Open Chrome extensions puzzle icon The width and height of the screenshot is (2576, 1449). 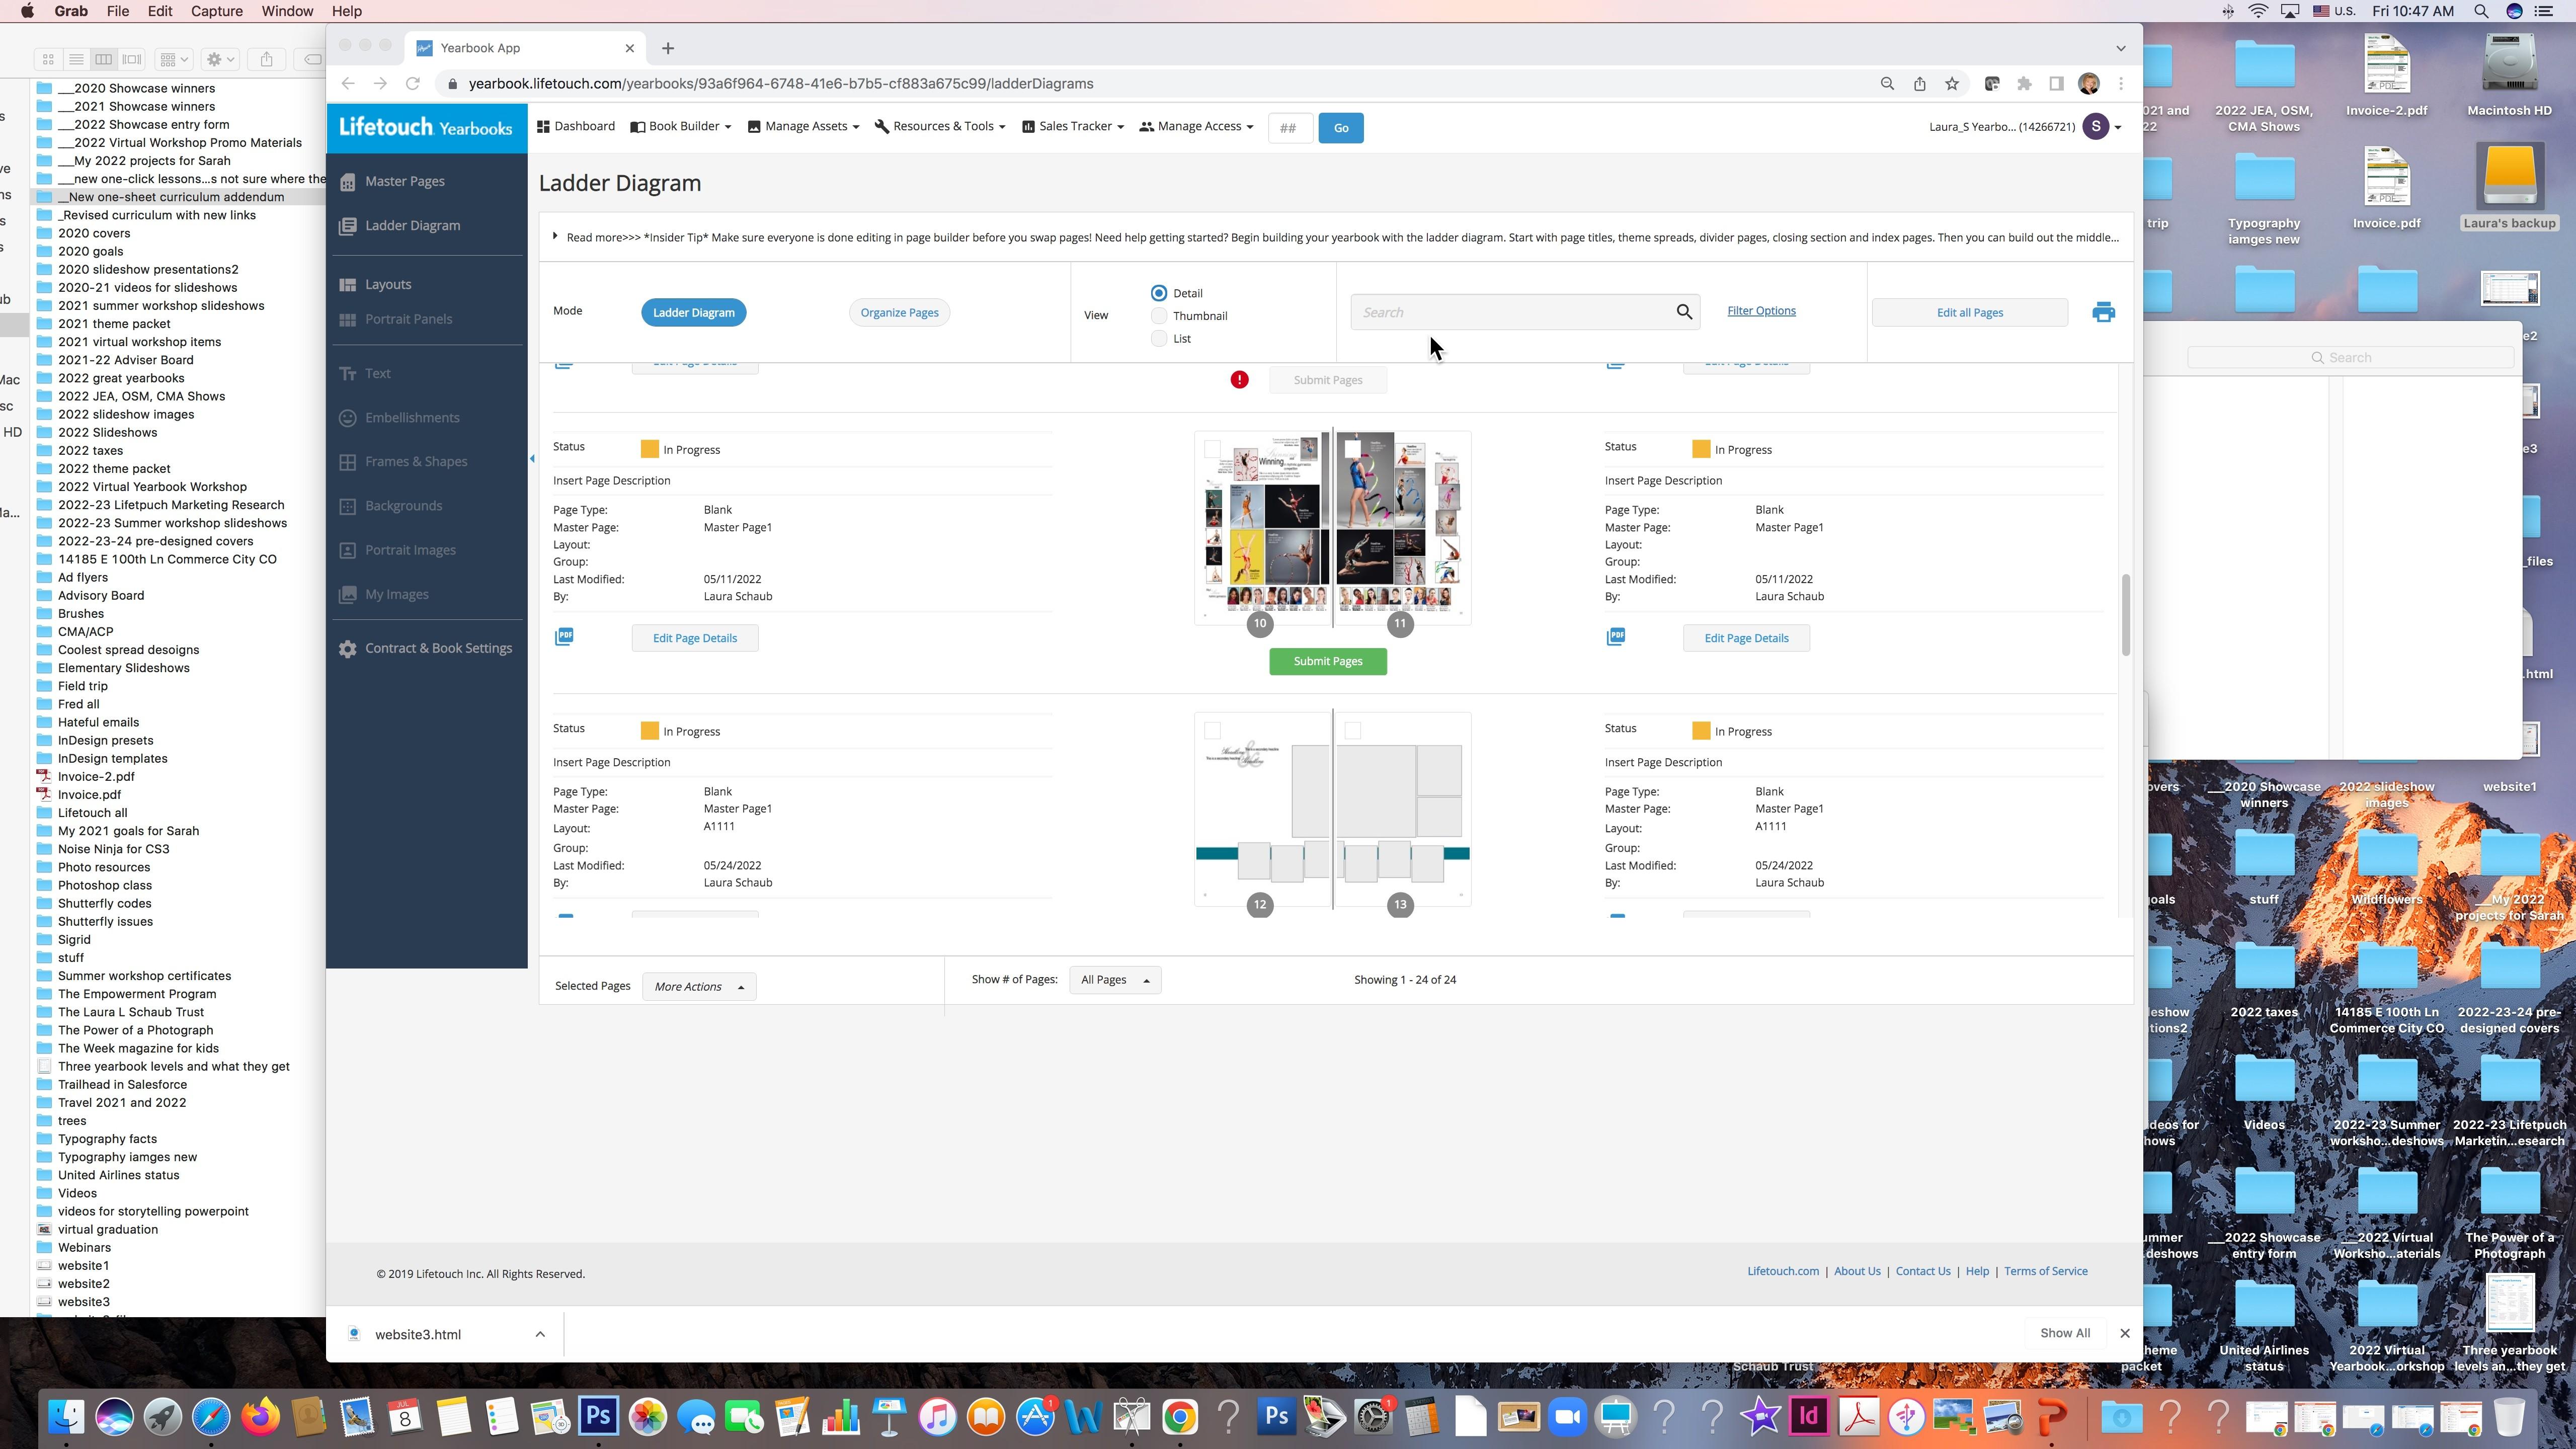tap(2024, 84)
